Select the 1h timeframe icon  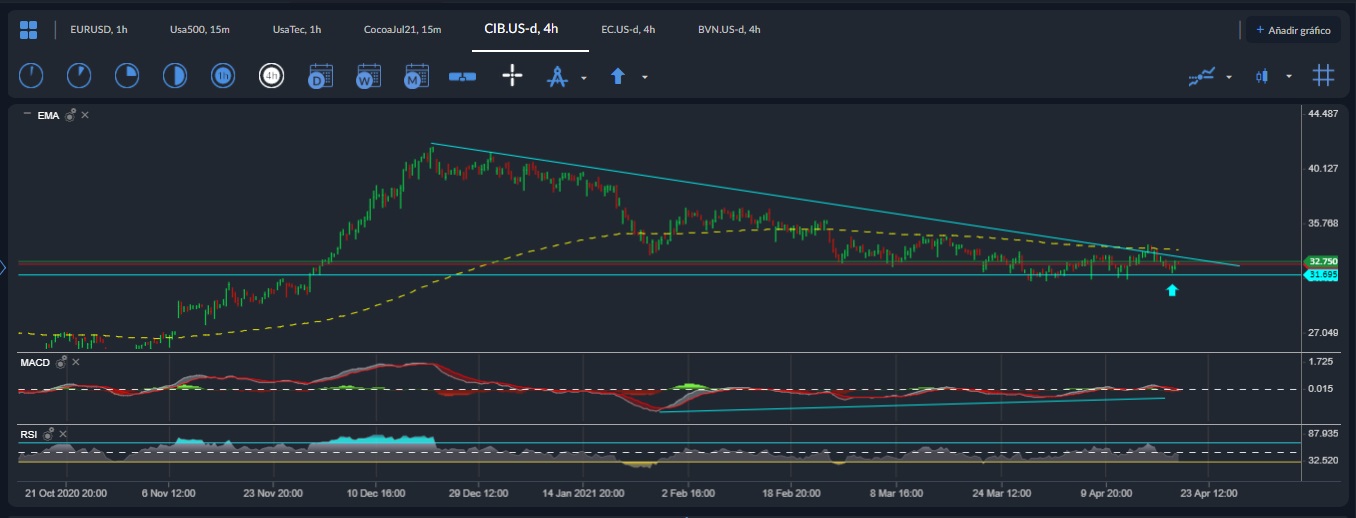(222, 76)
